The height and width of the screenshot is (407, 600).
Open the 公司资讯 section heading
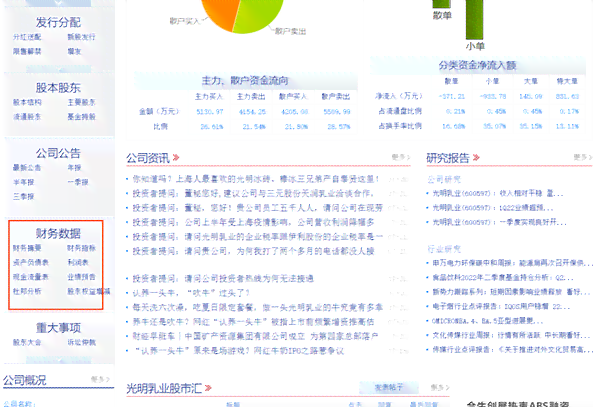(148, 158)
